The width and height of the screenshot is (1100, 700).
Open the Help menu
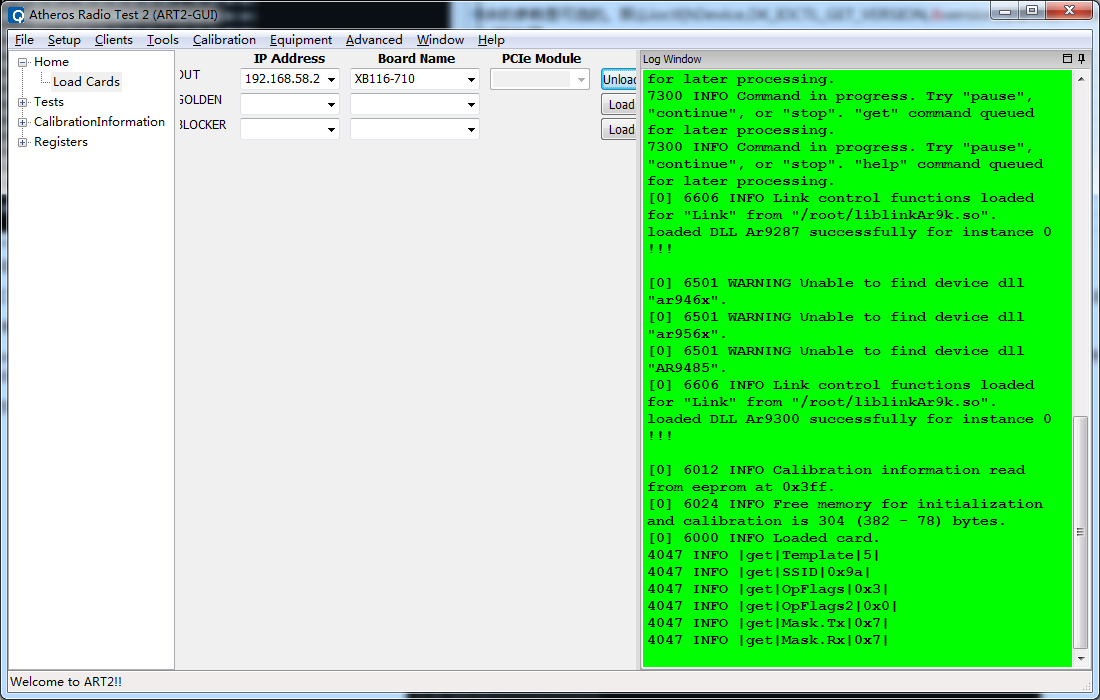point(491,40)
